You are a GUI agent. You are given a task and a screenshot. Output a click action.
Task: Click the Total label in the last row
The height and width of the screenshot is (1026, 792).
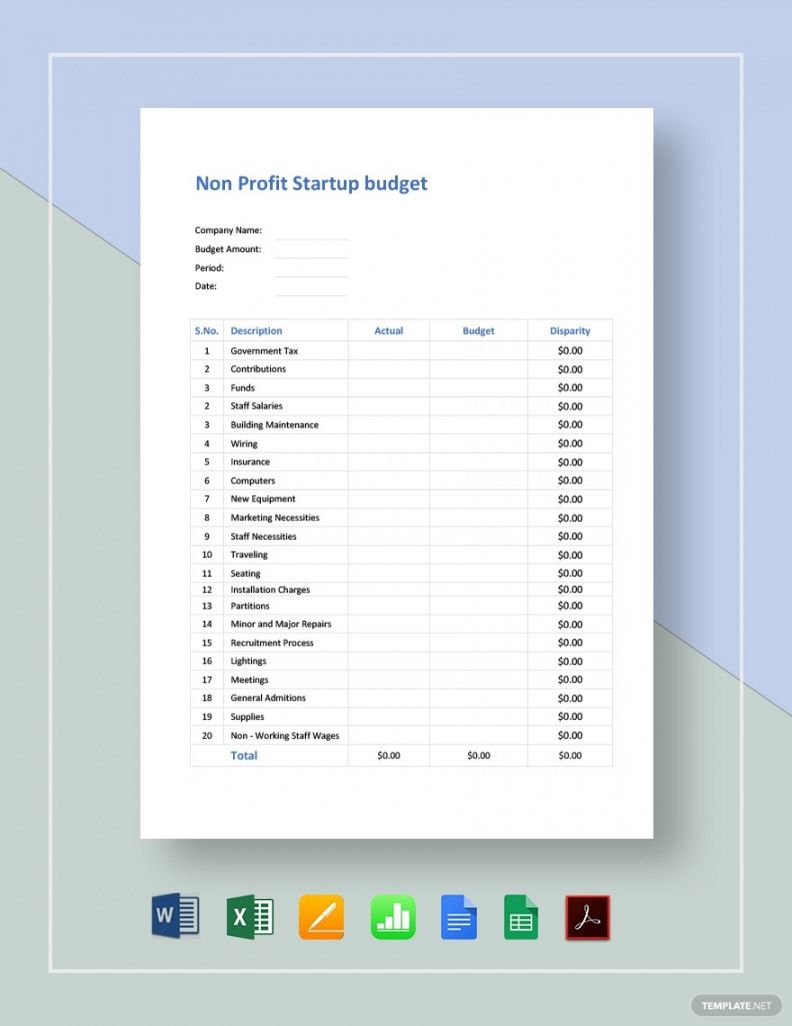pos(244,756)
